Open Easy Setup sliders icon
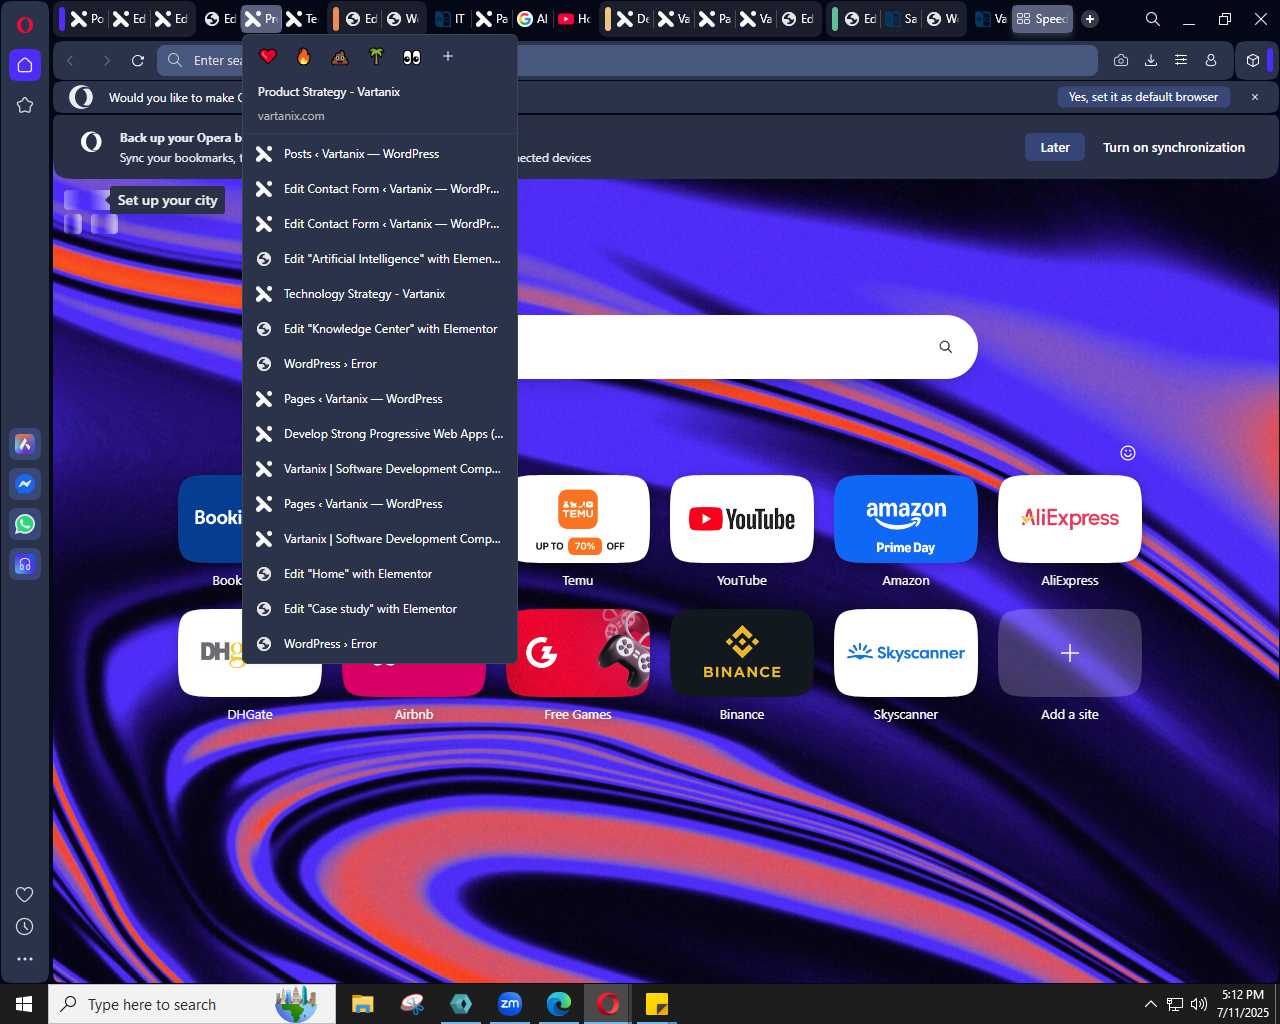Screen dimensions: 1280x1024 click(x=1181, y=60)
